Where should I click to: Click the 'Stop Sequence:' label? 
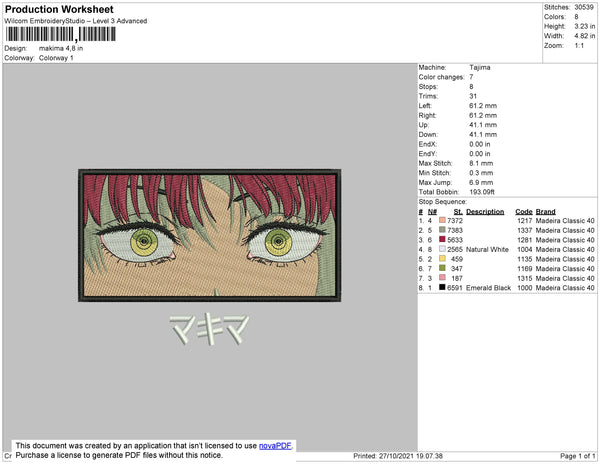pyautogui.click(x=443, y=202)
